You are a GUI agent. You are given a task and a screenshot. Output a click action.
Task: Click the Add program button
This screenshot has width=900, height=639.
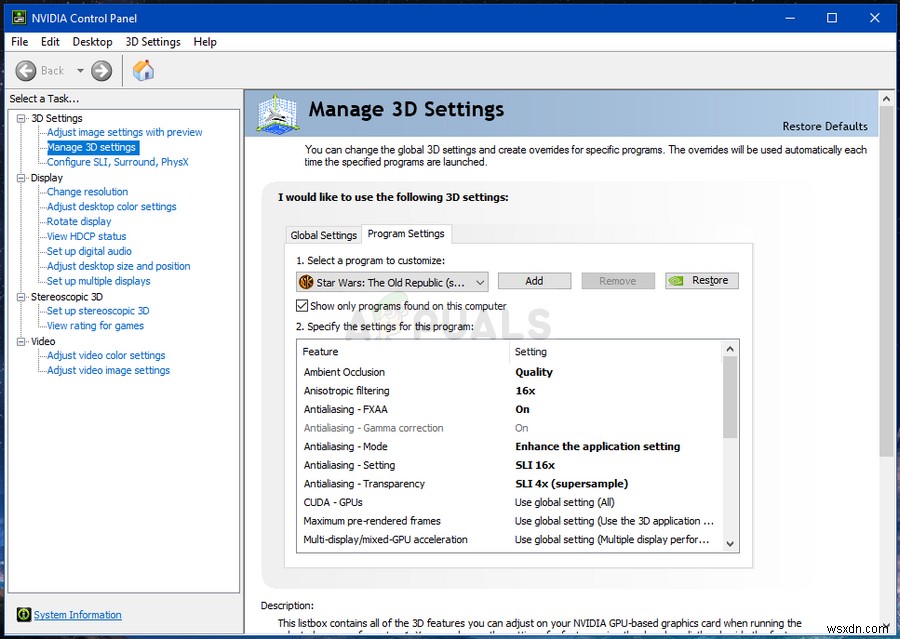pyautogui.click(x=534, y=280)
